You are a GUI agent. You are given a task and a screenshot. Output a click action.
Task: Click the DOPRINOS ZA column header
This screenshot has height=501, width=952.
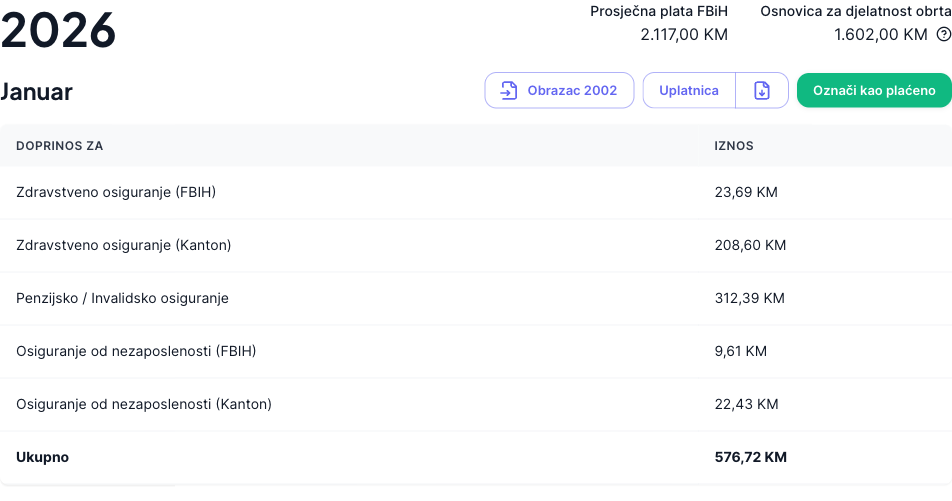pos(59,146)
